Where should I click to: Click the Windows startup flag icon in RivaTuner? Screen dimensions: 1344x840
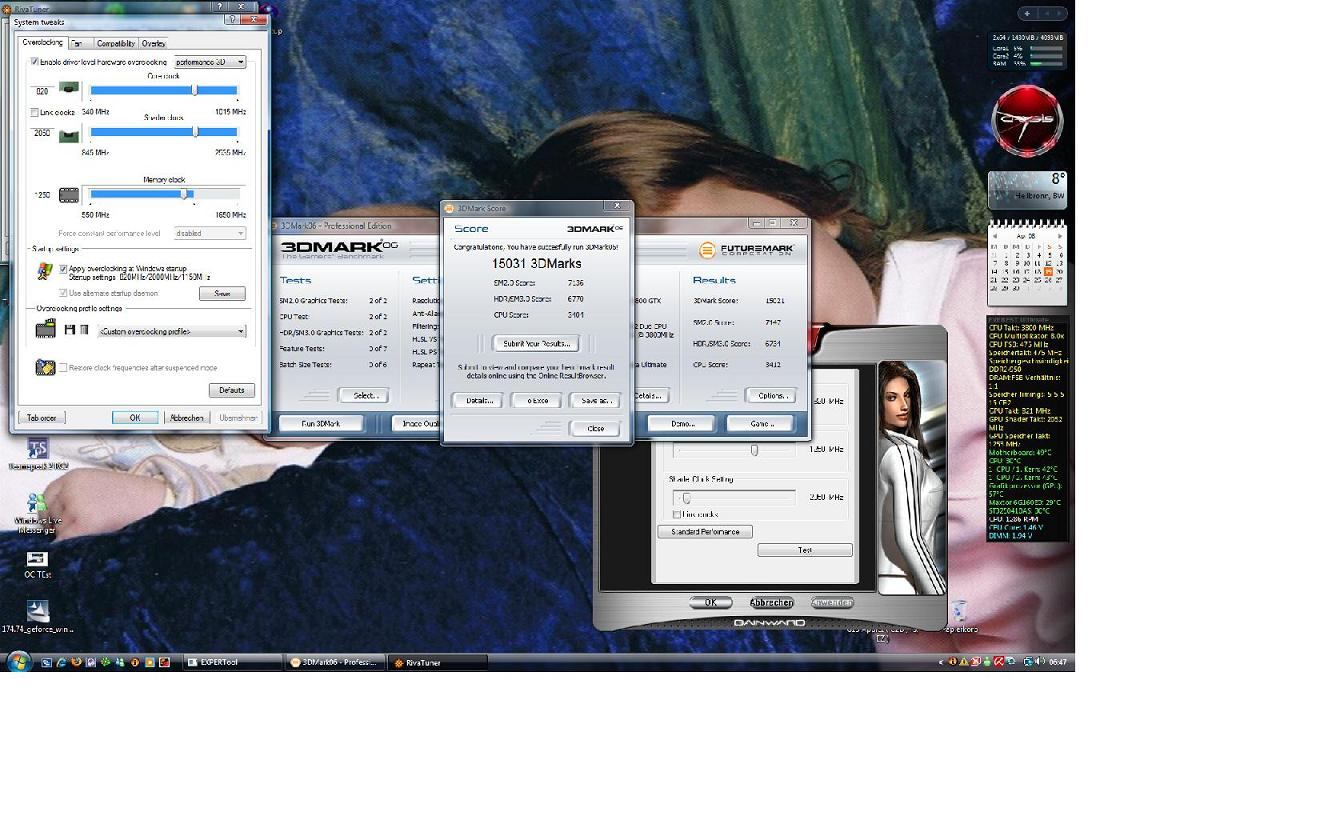click(44, 270)
